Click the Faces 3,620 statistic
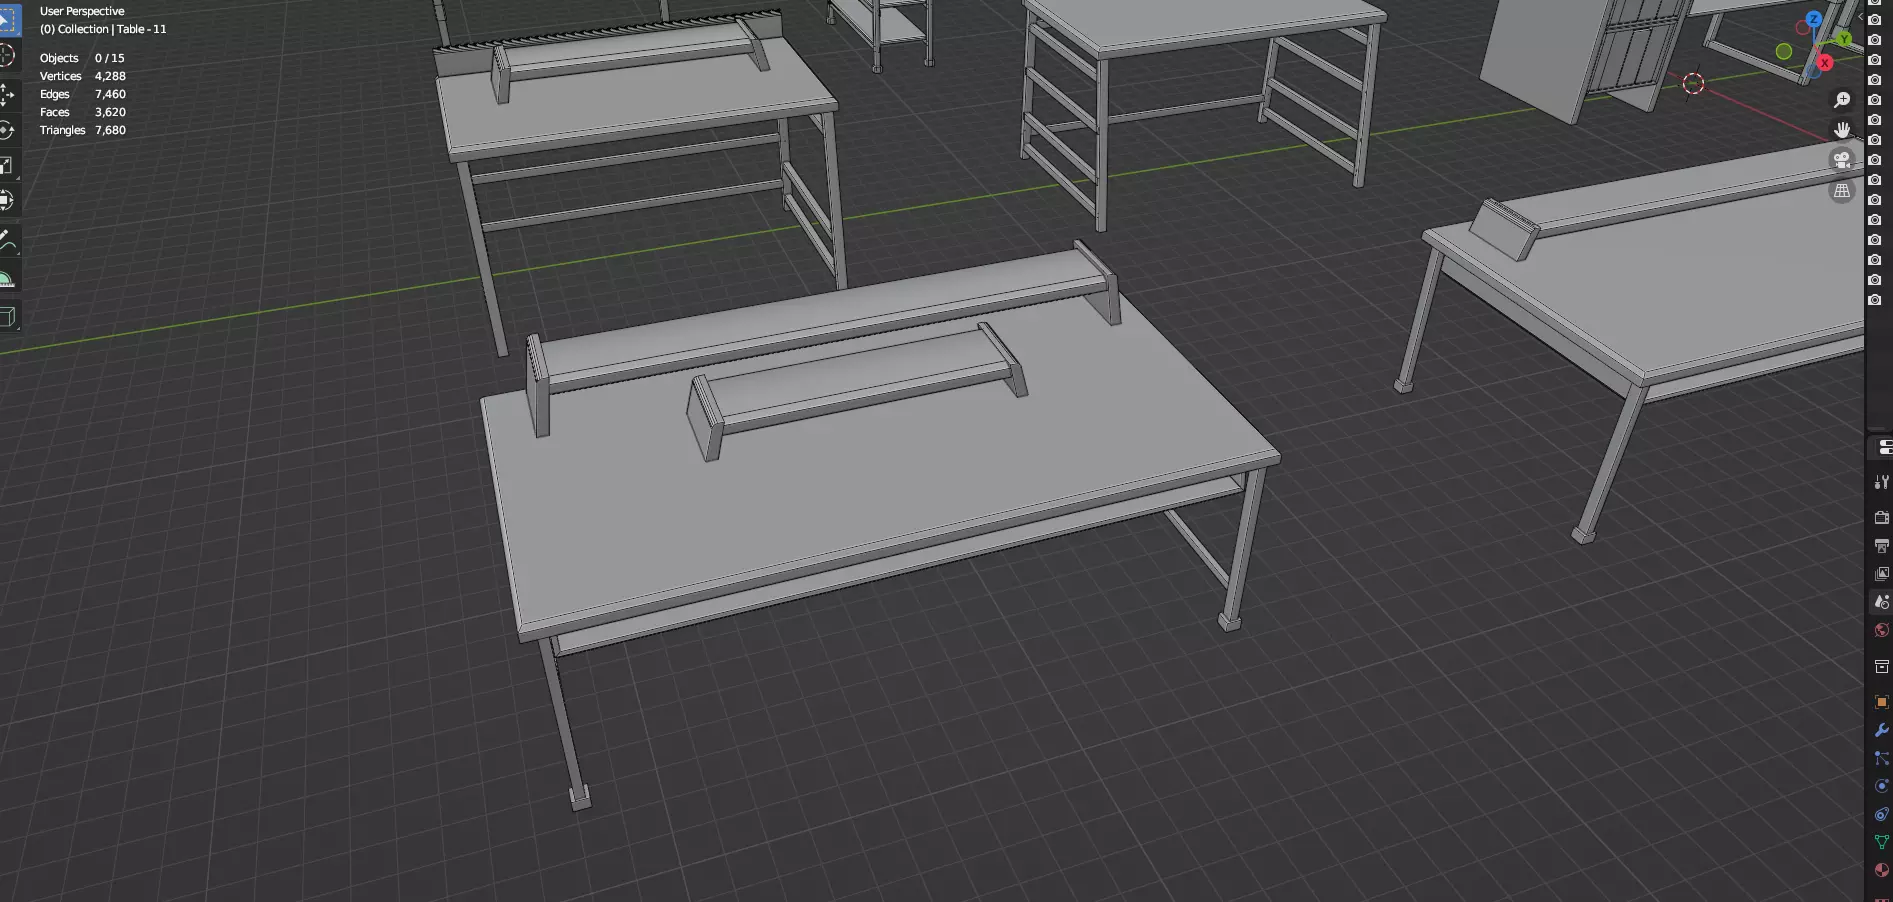 tap(82, 112)
